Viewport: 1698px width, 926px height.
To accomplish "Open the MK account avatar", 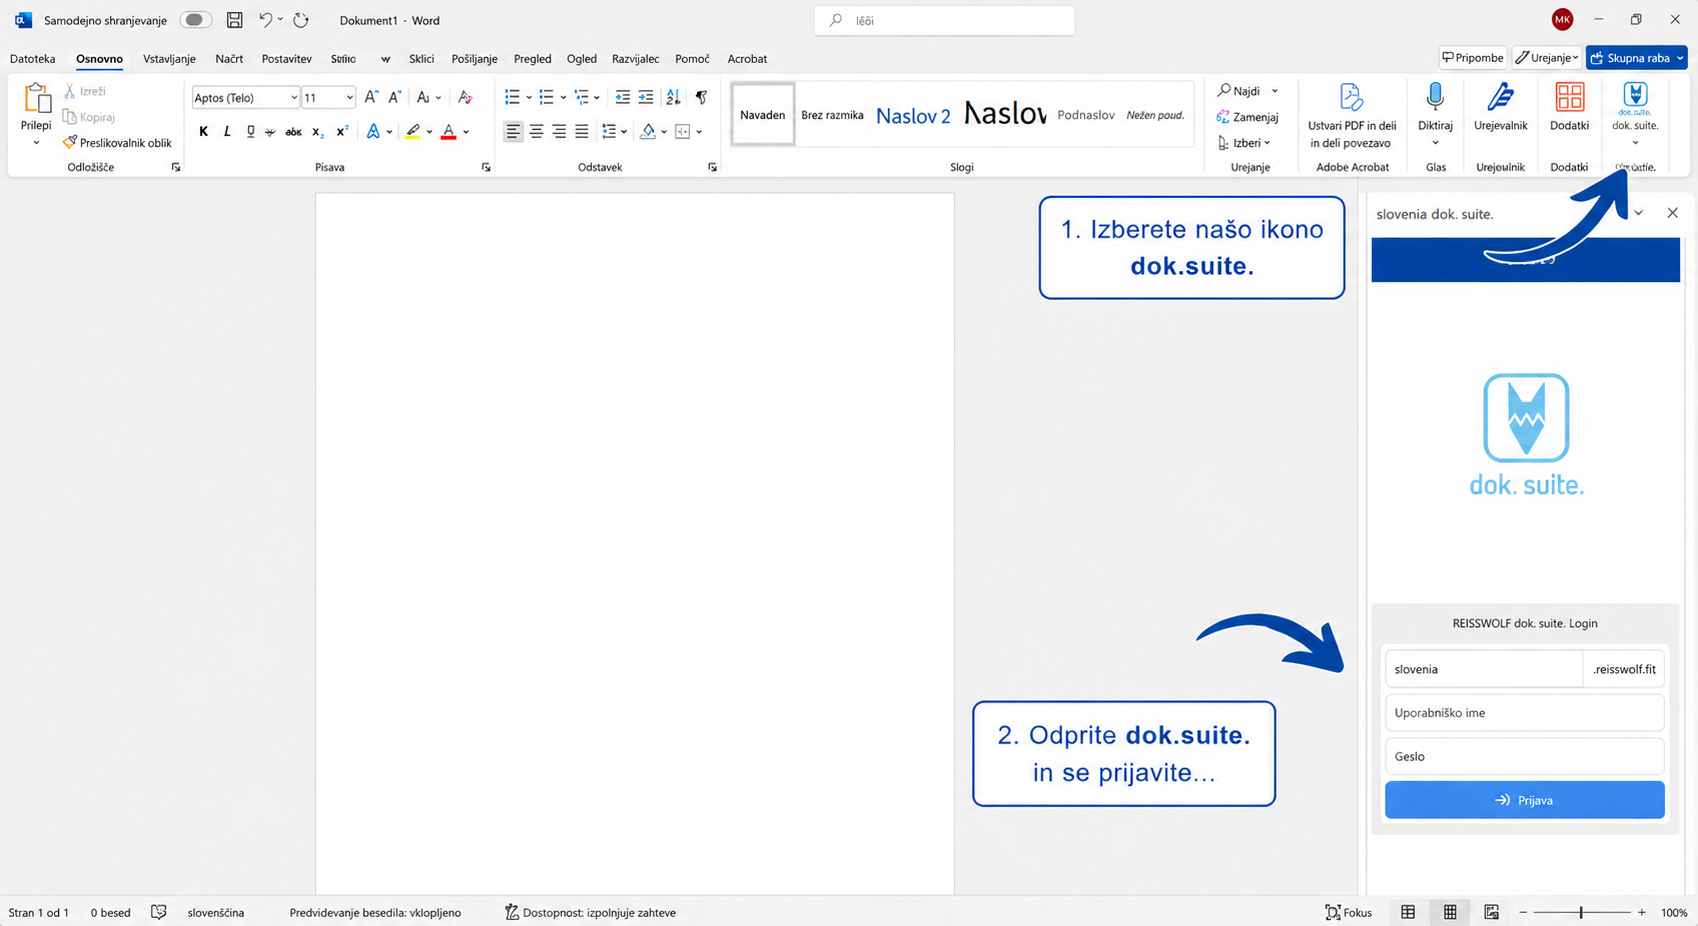I will click(1562, 20).
